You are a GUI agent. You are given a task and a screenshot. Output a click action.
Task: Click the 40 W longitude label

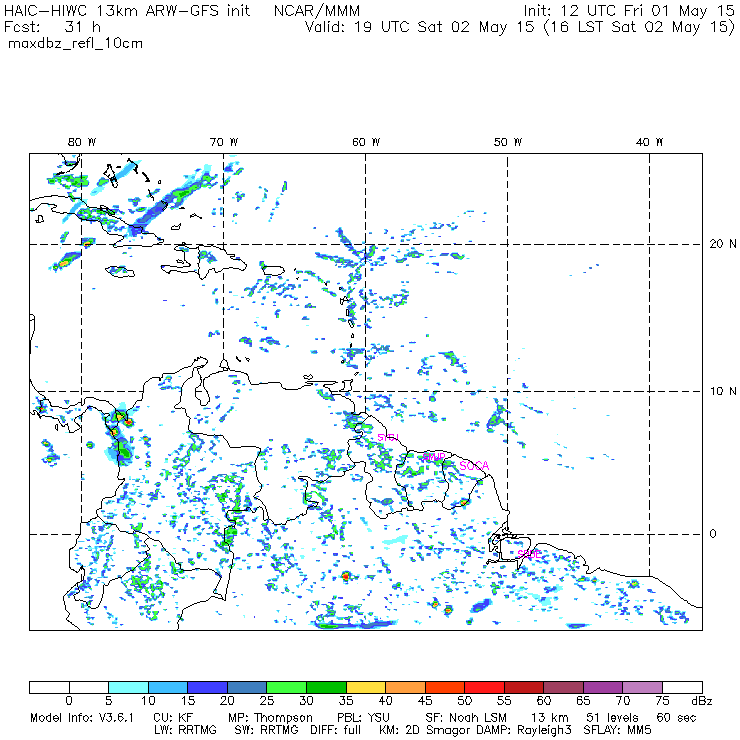click(650, 142)
